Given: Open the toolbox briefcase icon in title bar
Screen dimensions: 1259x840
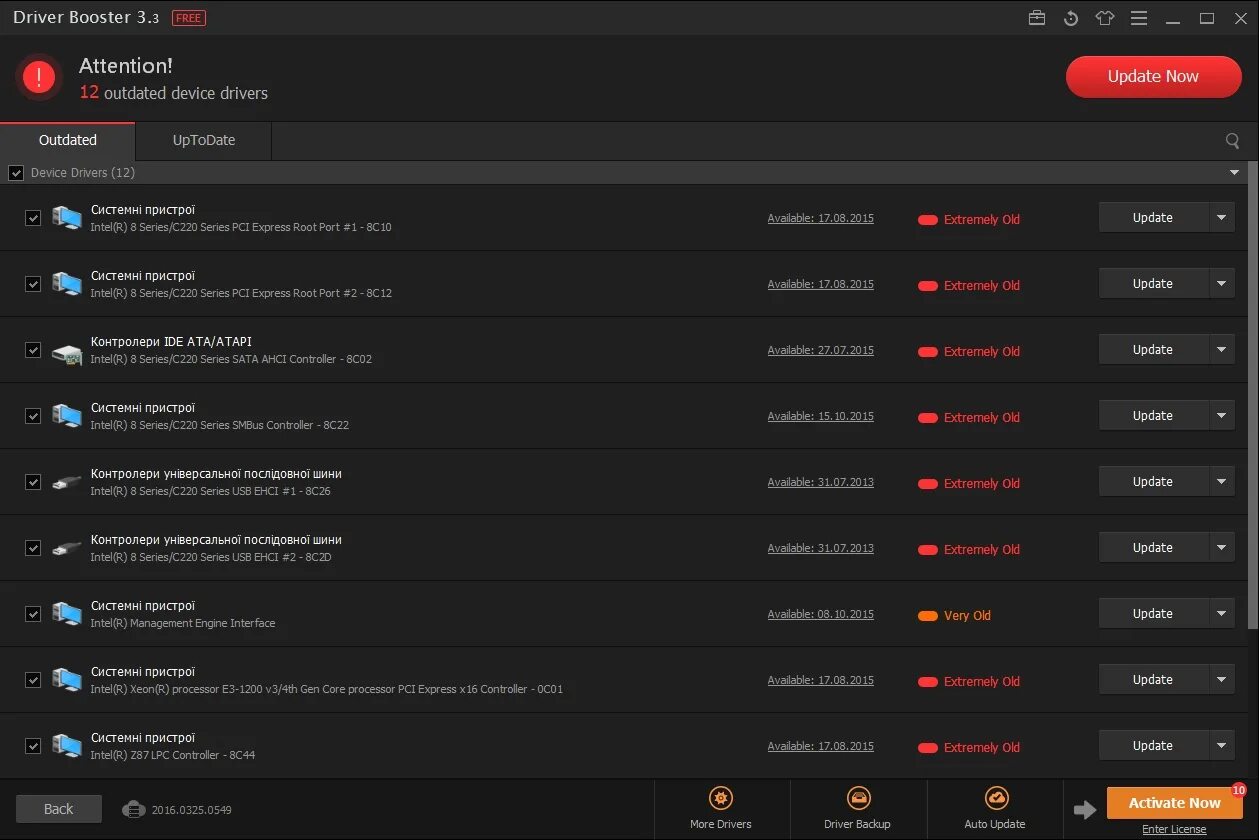Looking at the screenshot, I should coord(1037,18).
